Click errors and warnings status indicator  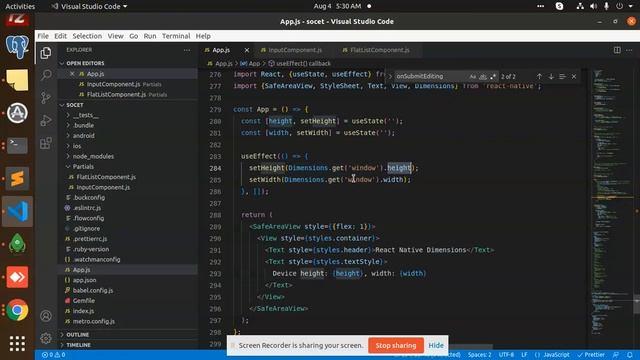53,355
